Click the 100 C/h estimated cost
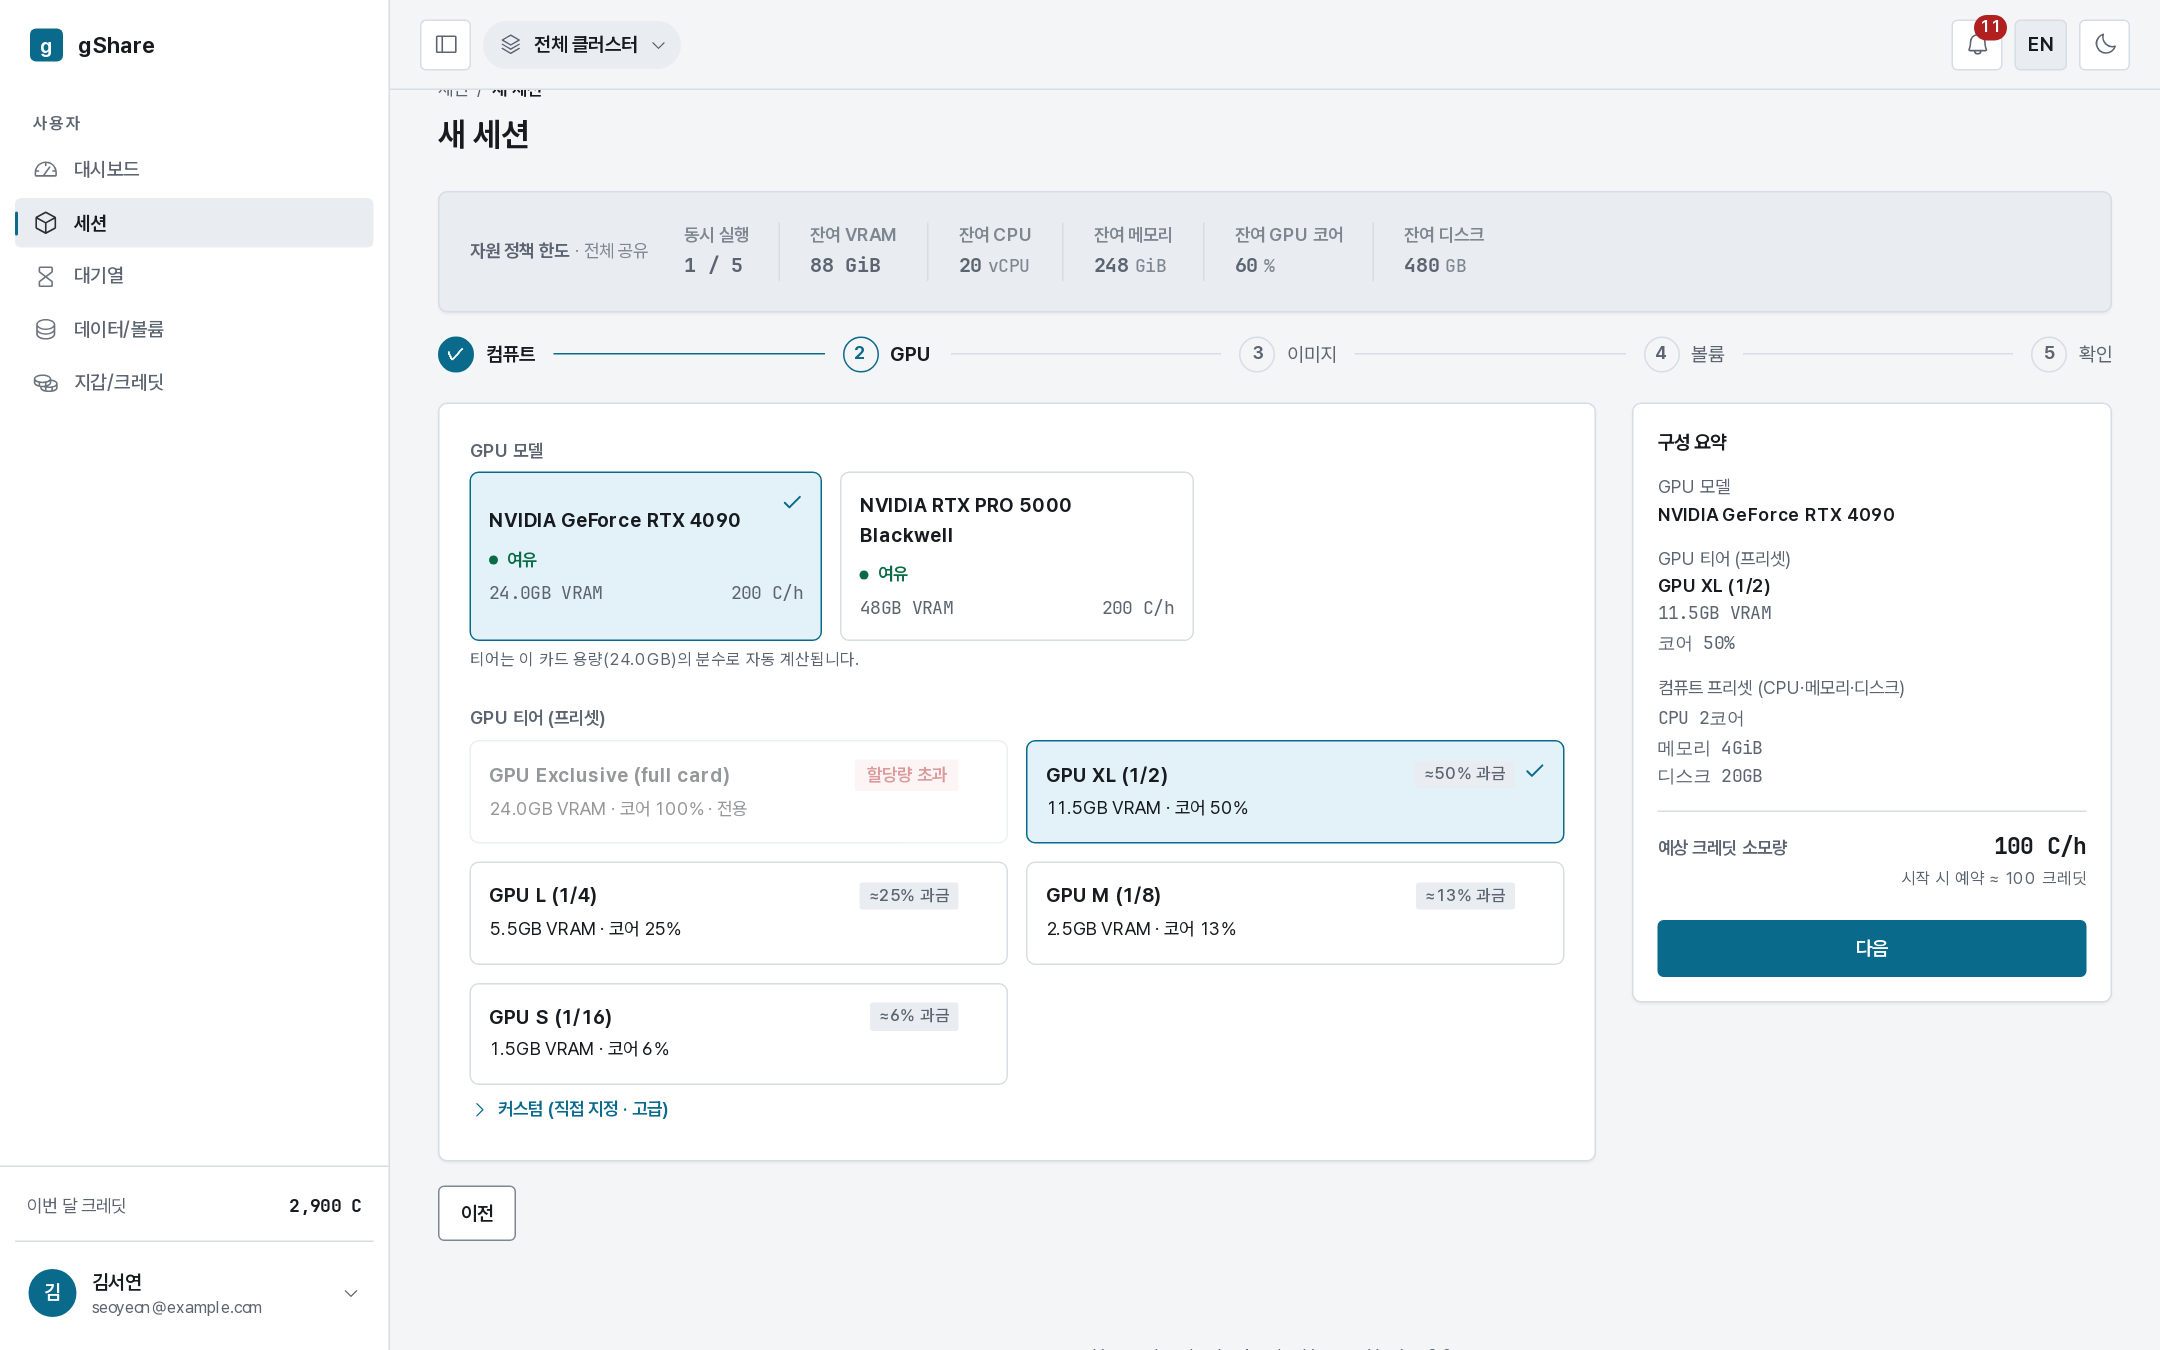This screenshot has width=2160, height=1350. pos(2039,846)
